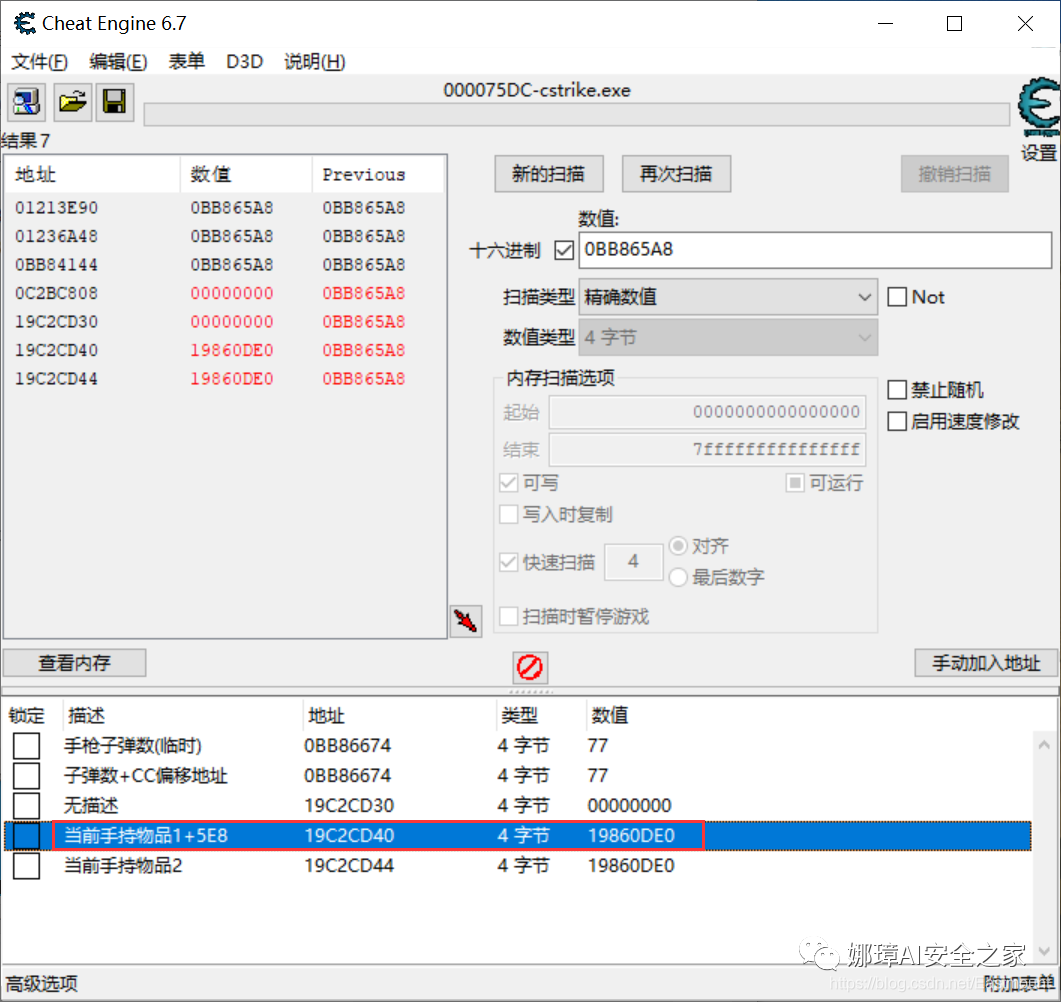Toggle the 扫描时暂停游戏 checkbox

[509, 616]
